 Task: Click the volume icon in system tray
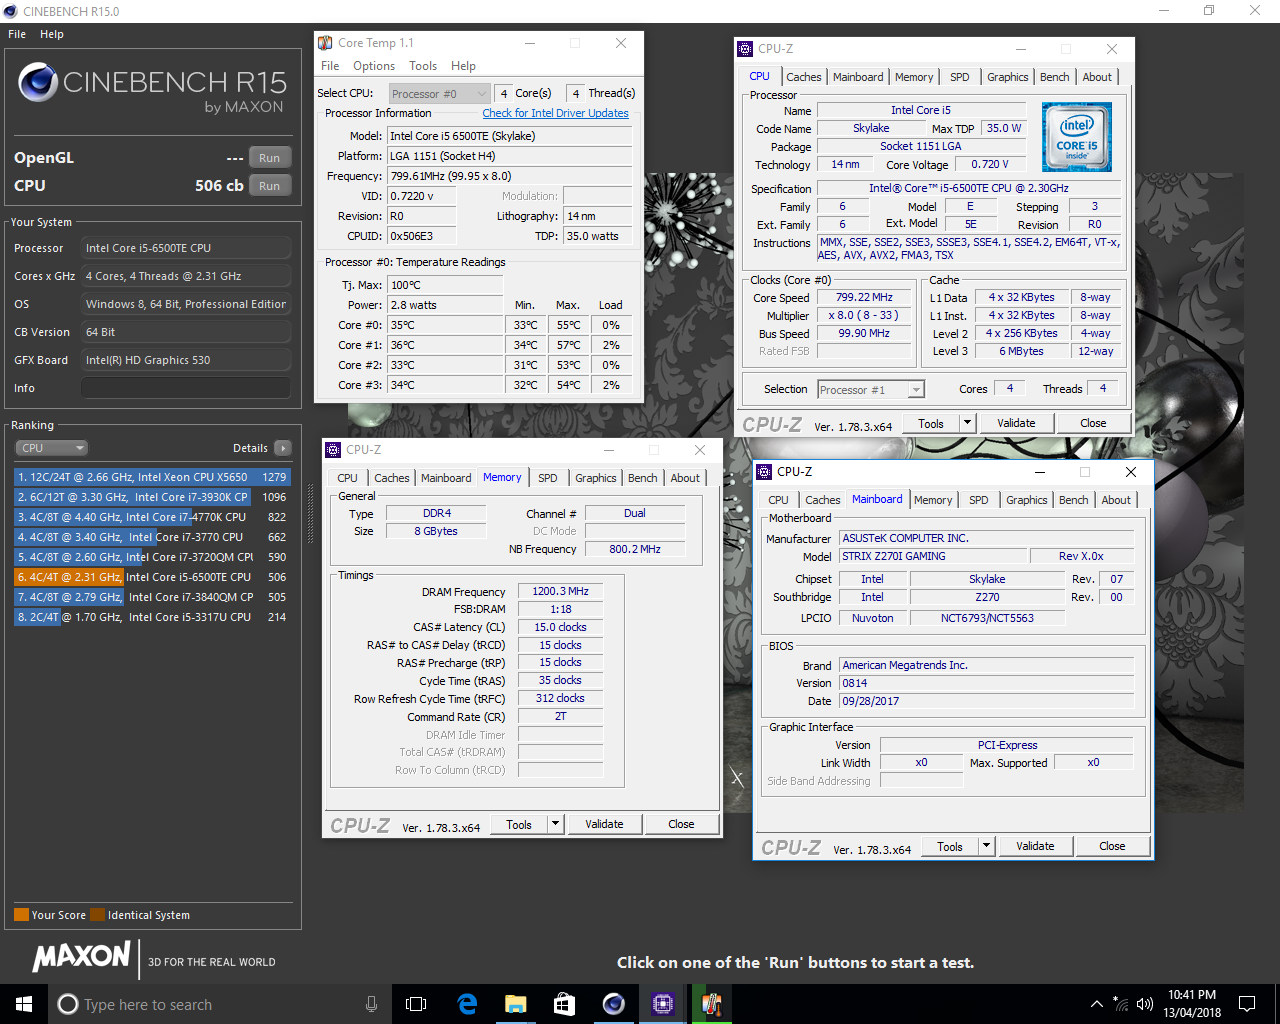(1145, 1004)
